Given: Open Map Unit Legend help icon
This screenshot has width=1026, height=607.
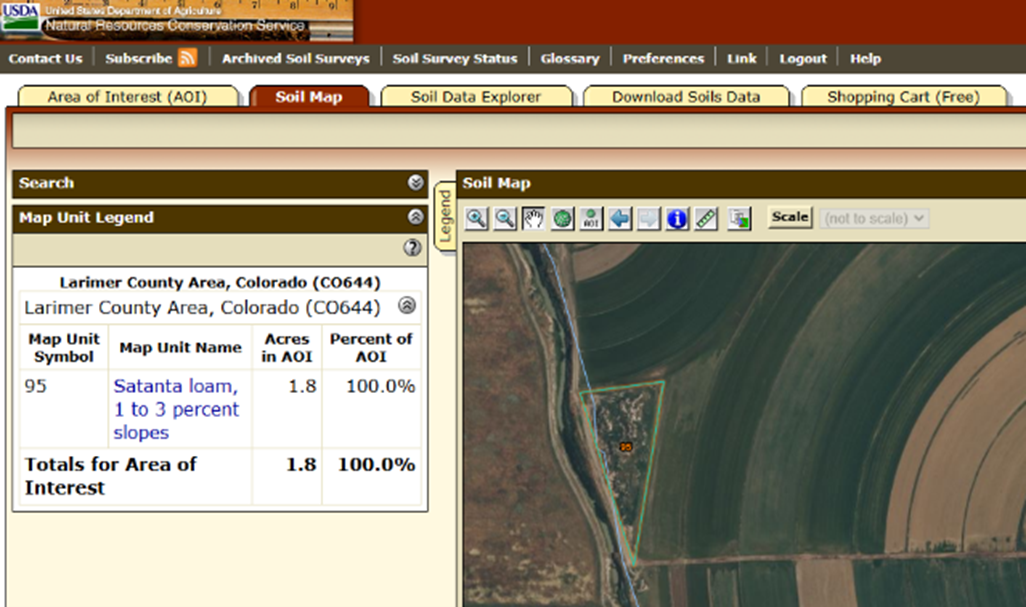Looking at the screenshot, I should (x=412, y=247).
